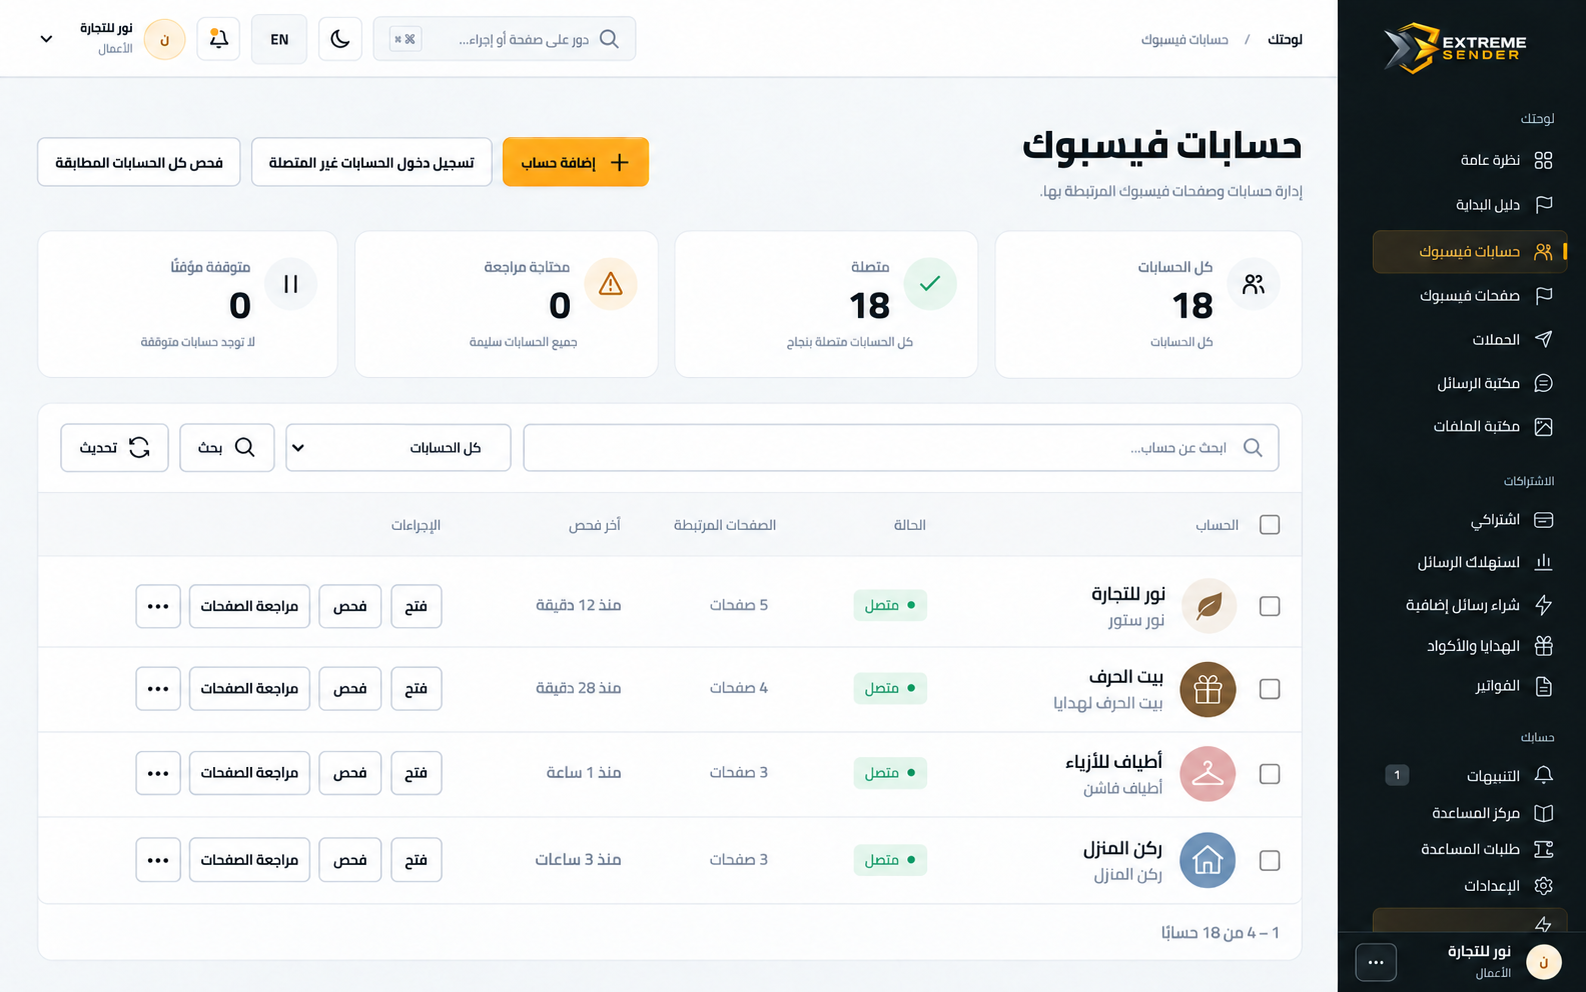Click the icon beside طلبات المساعدة
This screenshot has width=1586, height=992.
(1543, 849)
